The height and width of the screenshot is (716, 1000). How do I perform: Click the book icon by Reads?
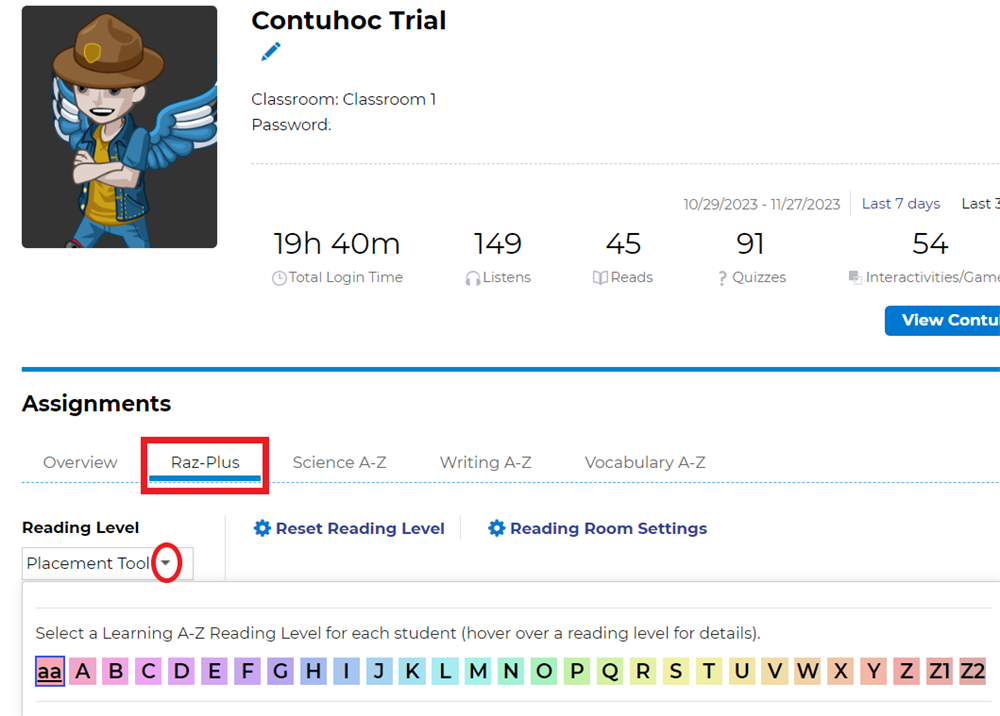[x=600, y=278]
